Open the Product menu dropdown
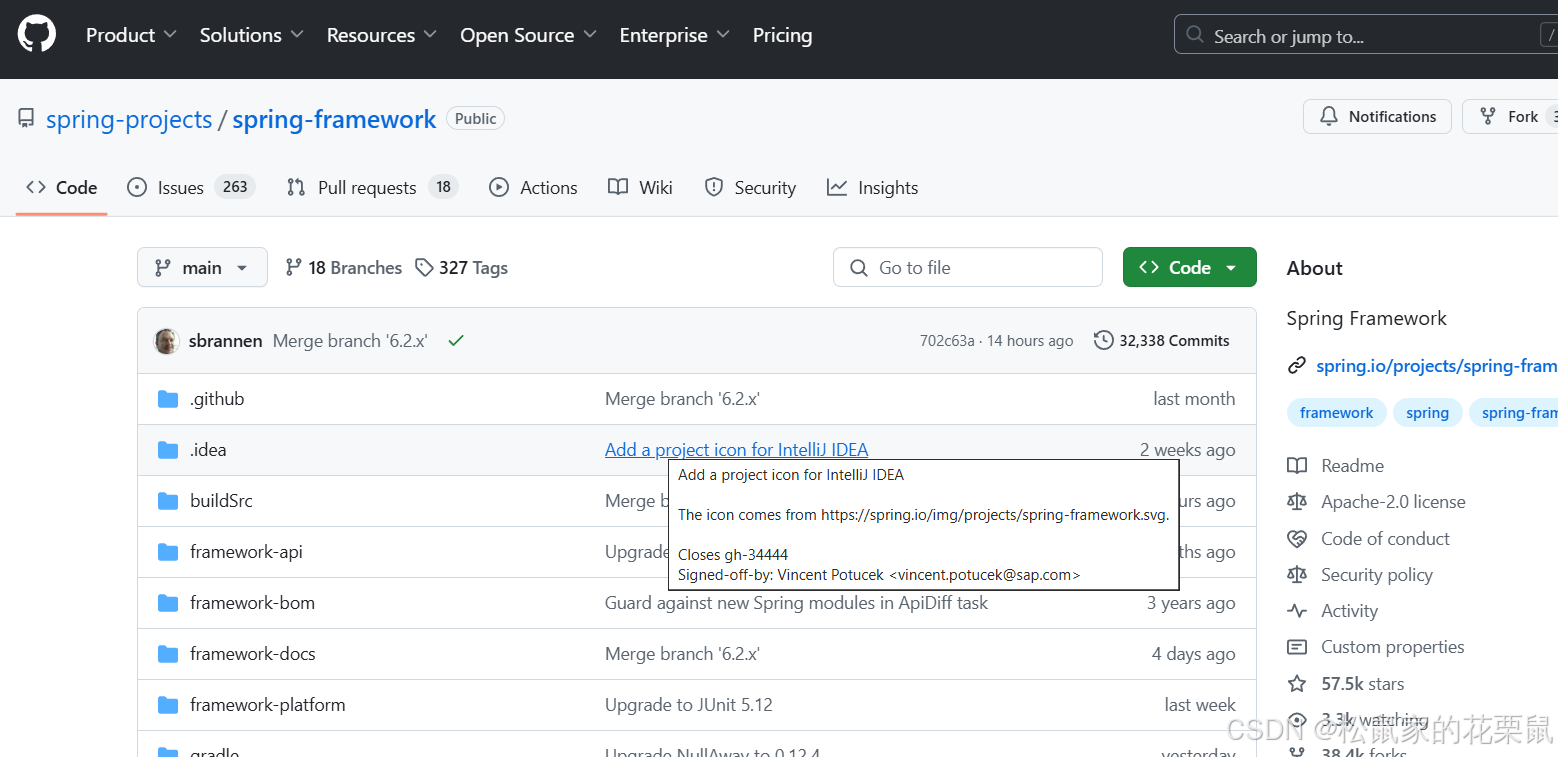 [131, 35]
